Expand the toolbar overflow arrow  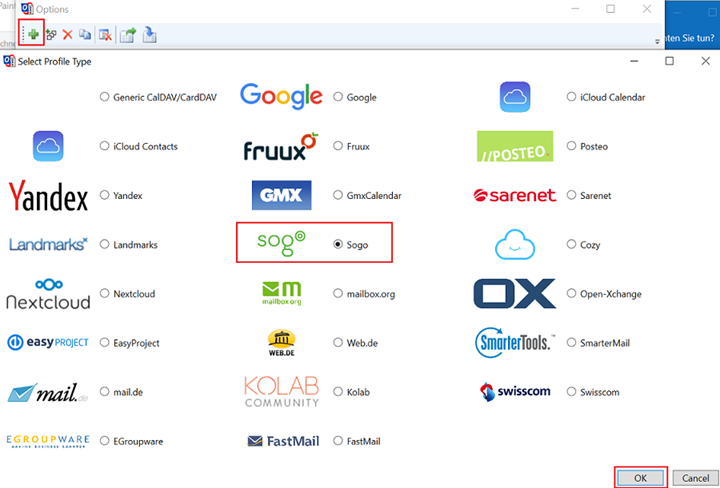[x=657, y=41]
